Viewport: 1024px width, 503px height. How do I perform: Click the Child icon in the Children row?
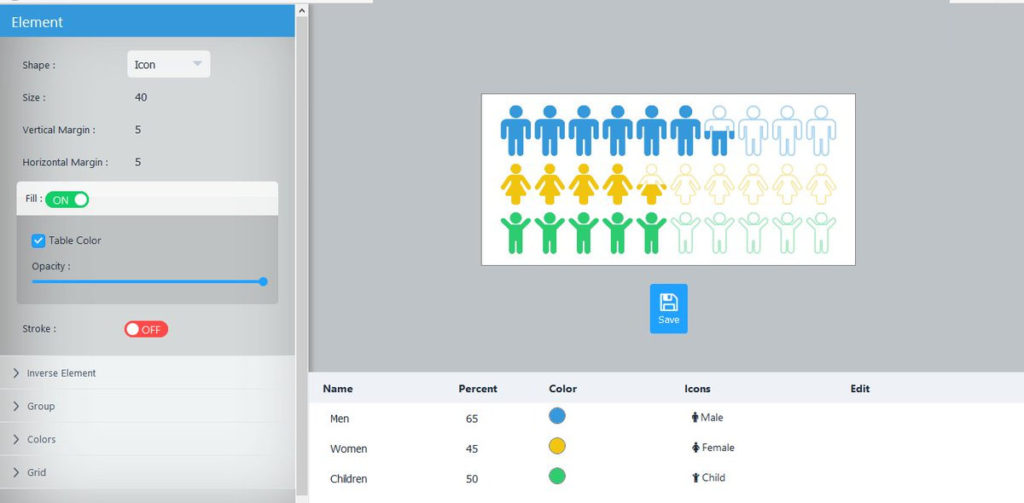tap(696, 478)
